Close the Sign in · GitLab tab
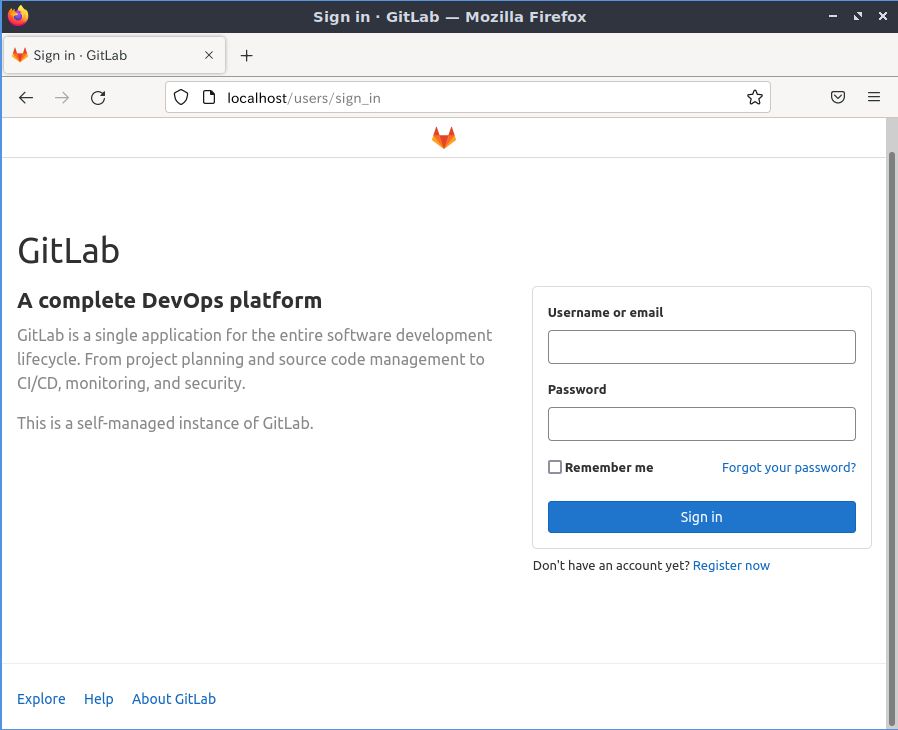The width and height of the screenshot is (898, 730). (209, 55)
